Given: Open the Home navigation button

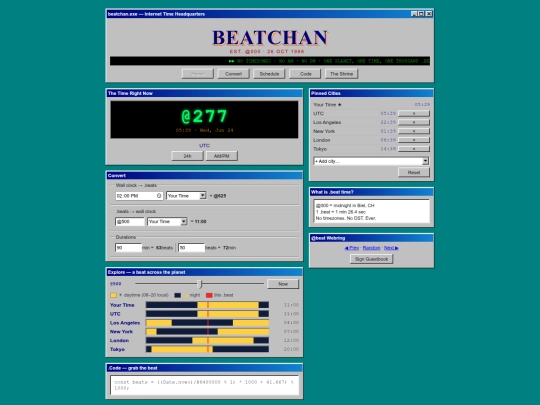Looking at the screenshot, I should [198, 74].
